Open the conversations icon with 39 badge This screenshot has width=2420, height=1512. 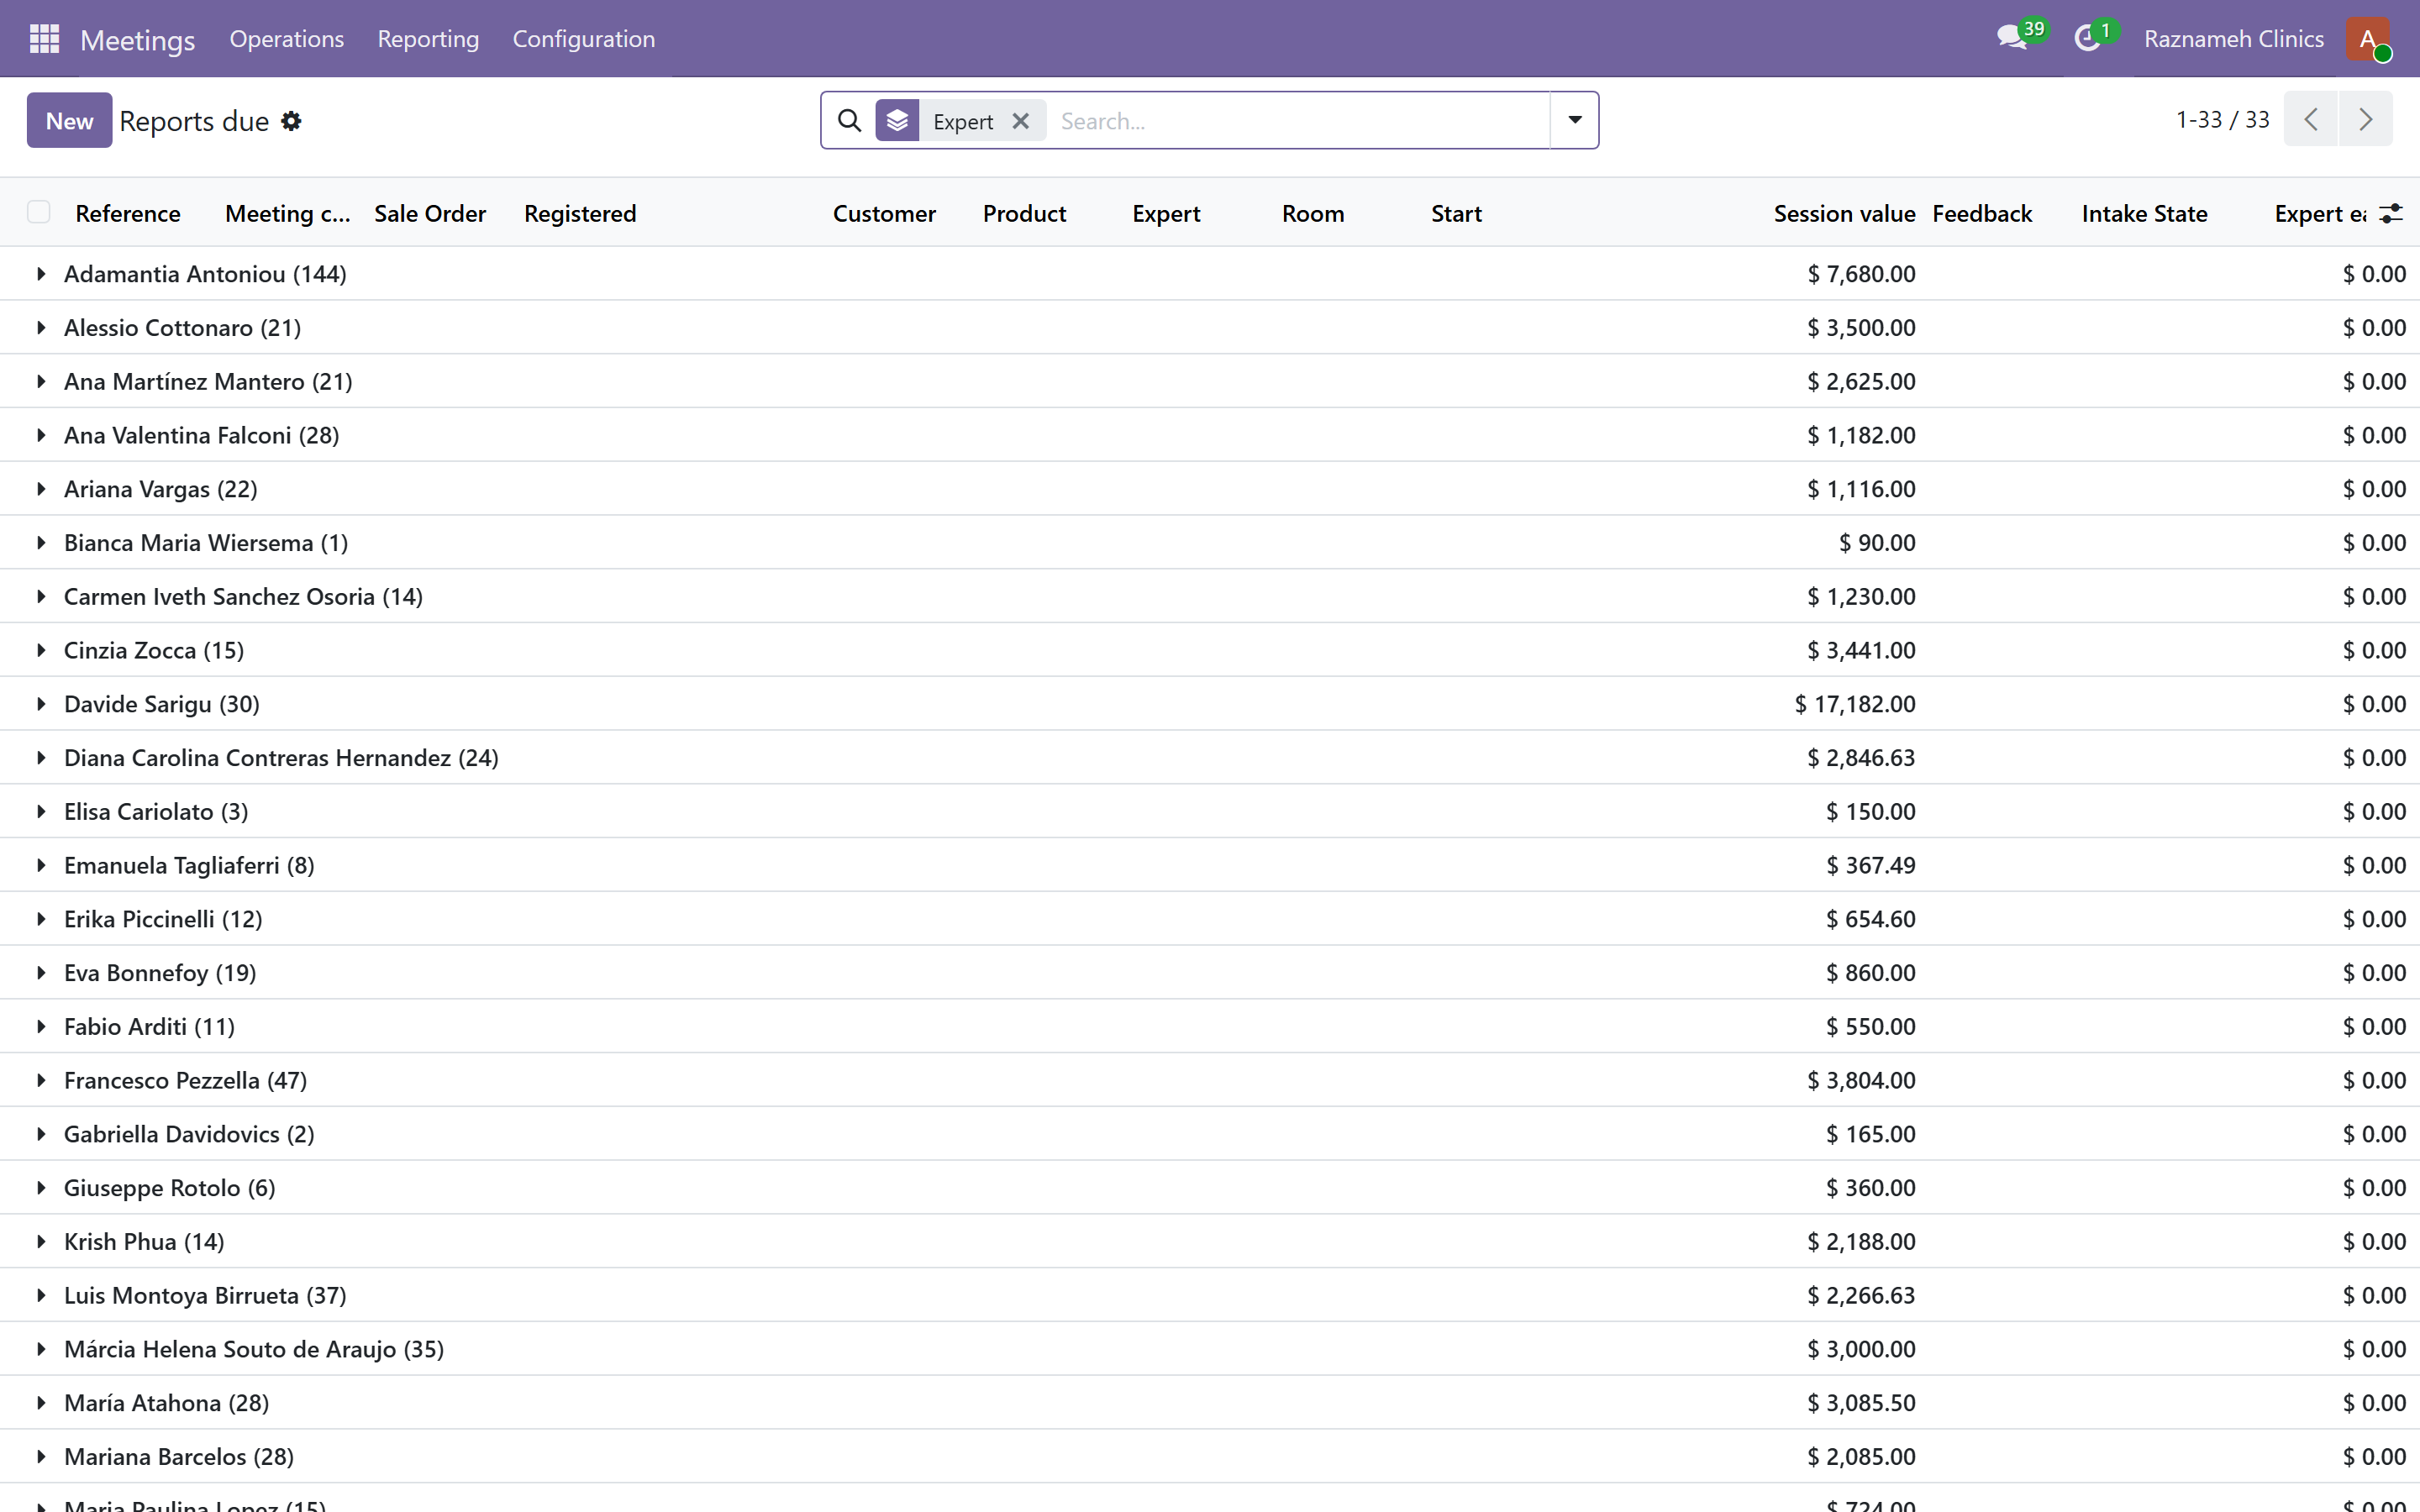pyautogui.click(x=2012, y=38)
